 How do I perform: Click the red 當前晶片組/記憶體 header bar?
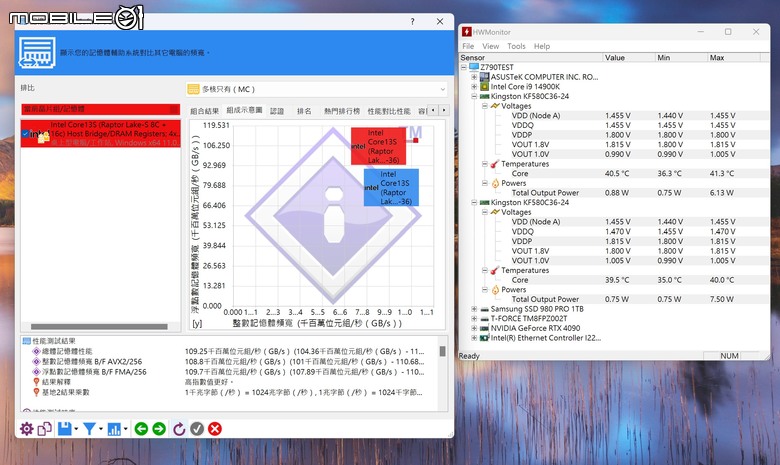(100, 109)
